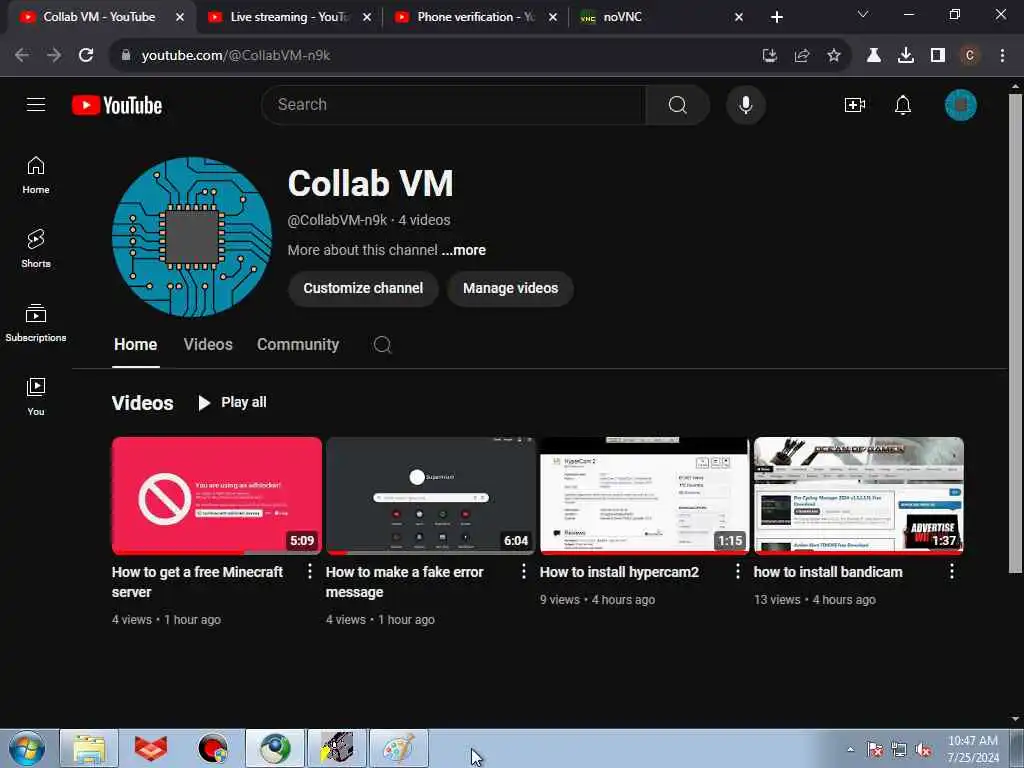Open Chrome tab search chevron
This screenshot has height=768, width=1024.
point(863,15)
